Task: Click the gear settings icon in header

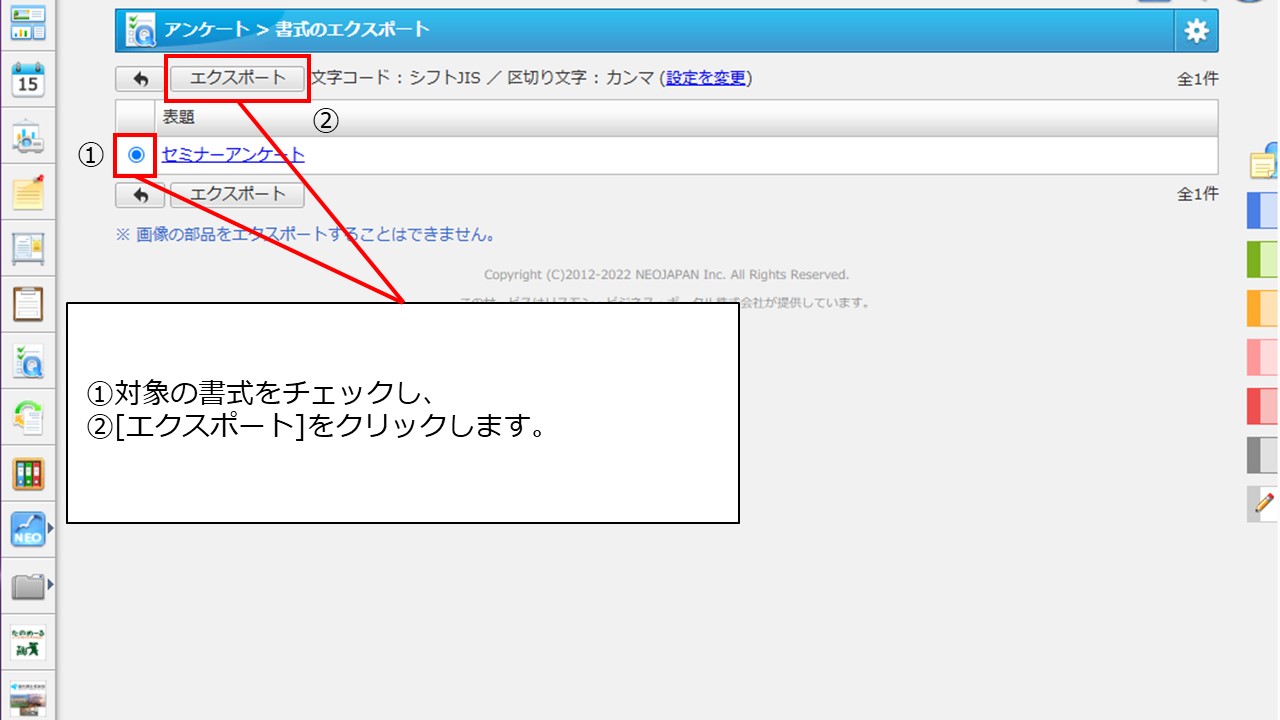Action: pyautogui.click(x=1196, y=31)
